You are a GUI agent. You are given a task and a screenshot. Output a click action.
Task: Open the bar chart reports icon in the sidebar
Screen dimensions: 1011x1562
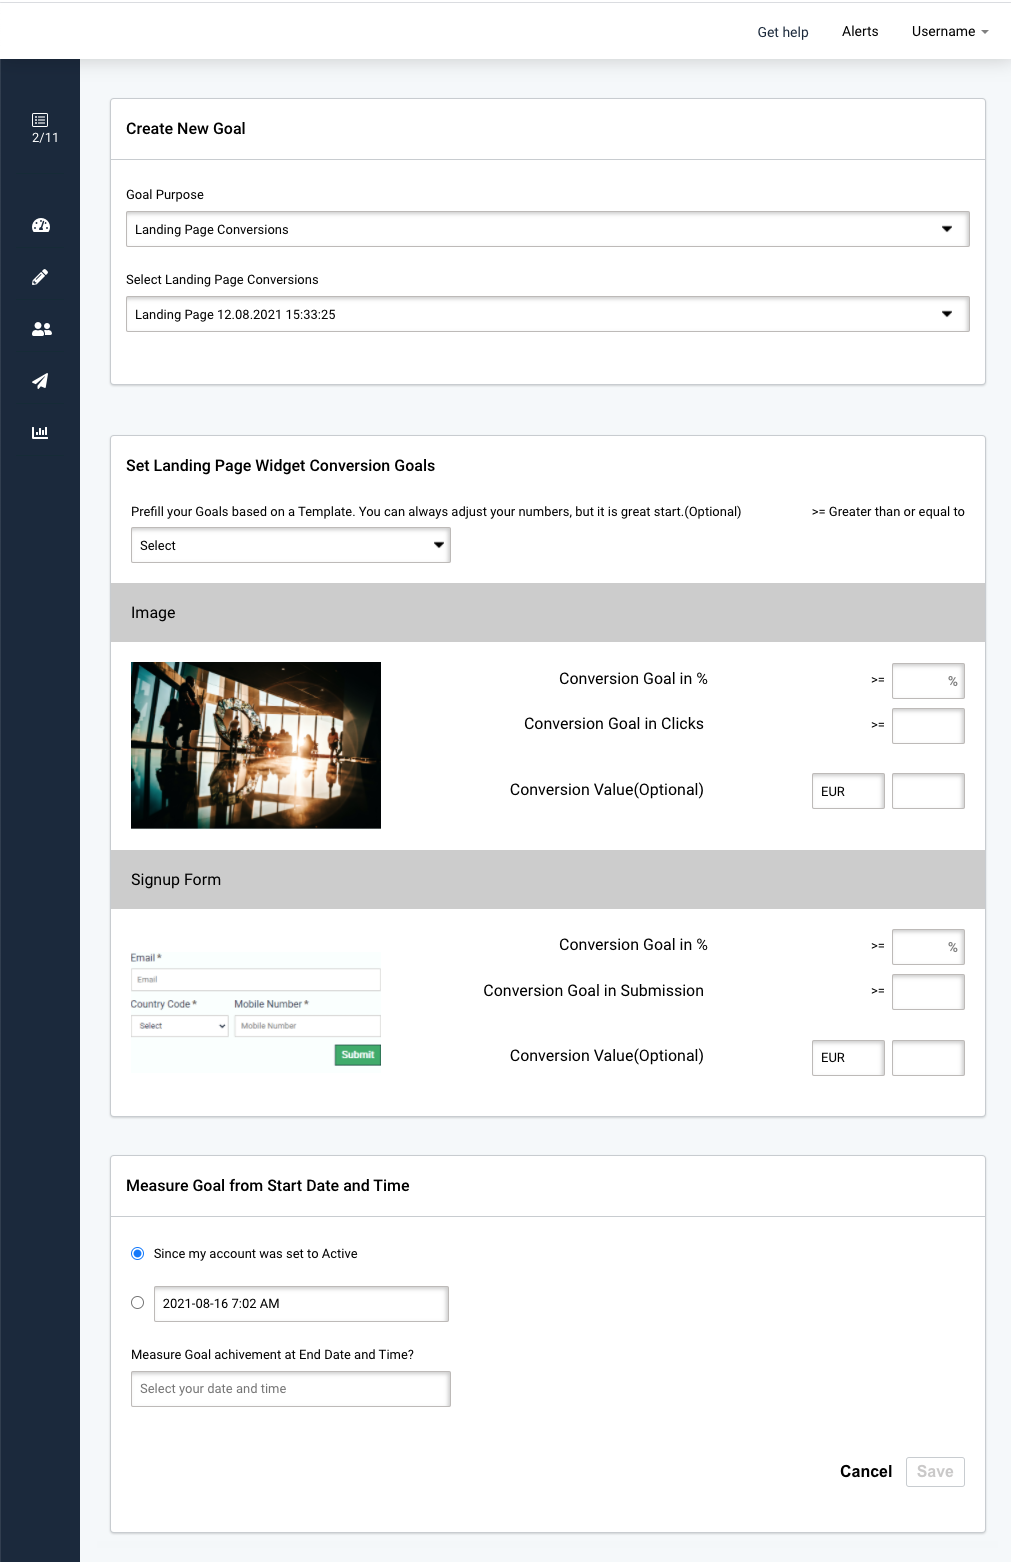coord(40,433)
